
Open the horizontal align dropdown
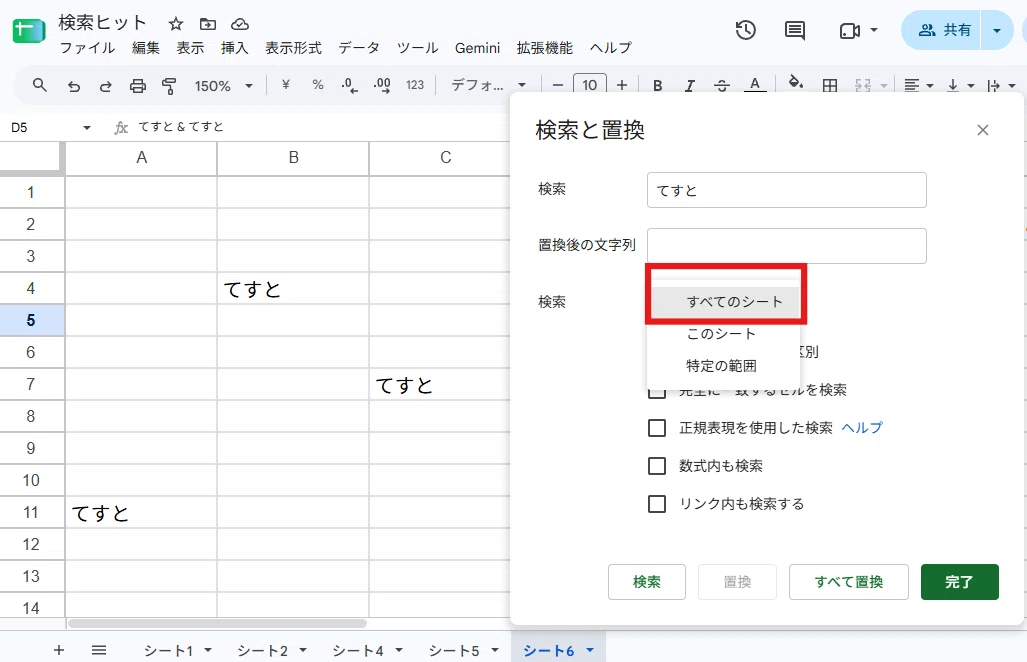(x=918, y=86)
